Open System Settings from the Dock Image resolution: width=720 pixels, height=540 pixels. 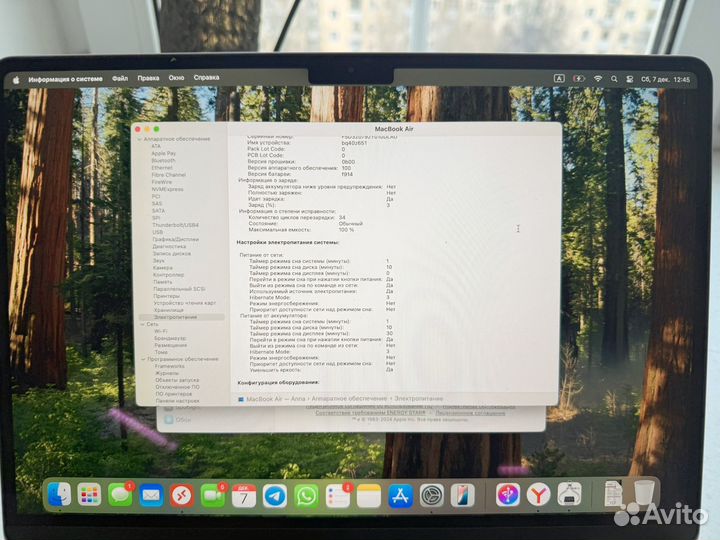click(x=432, y=495)
